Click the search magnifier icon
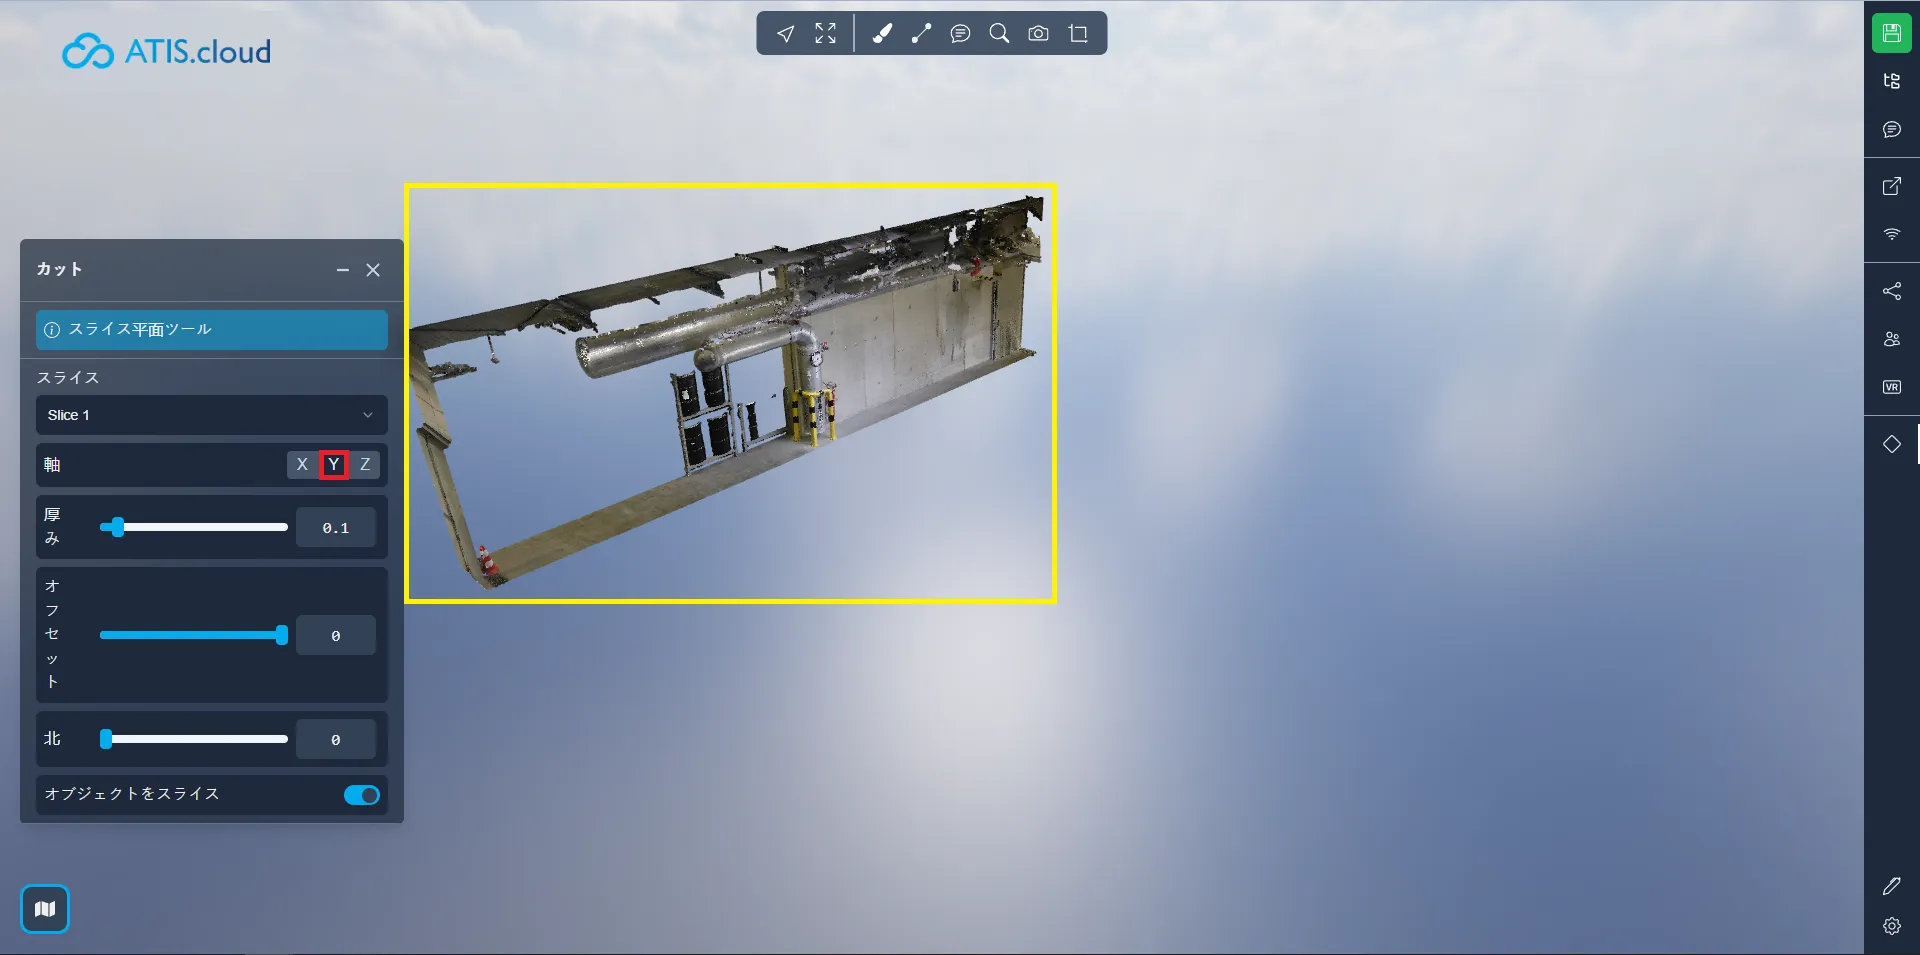 (999, 34)
